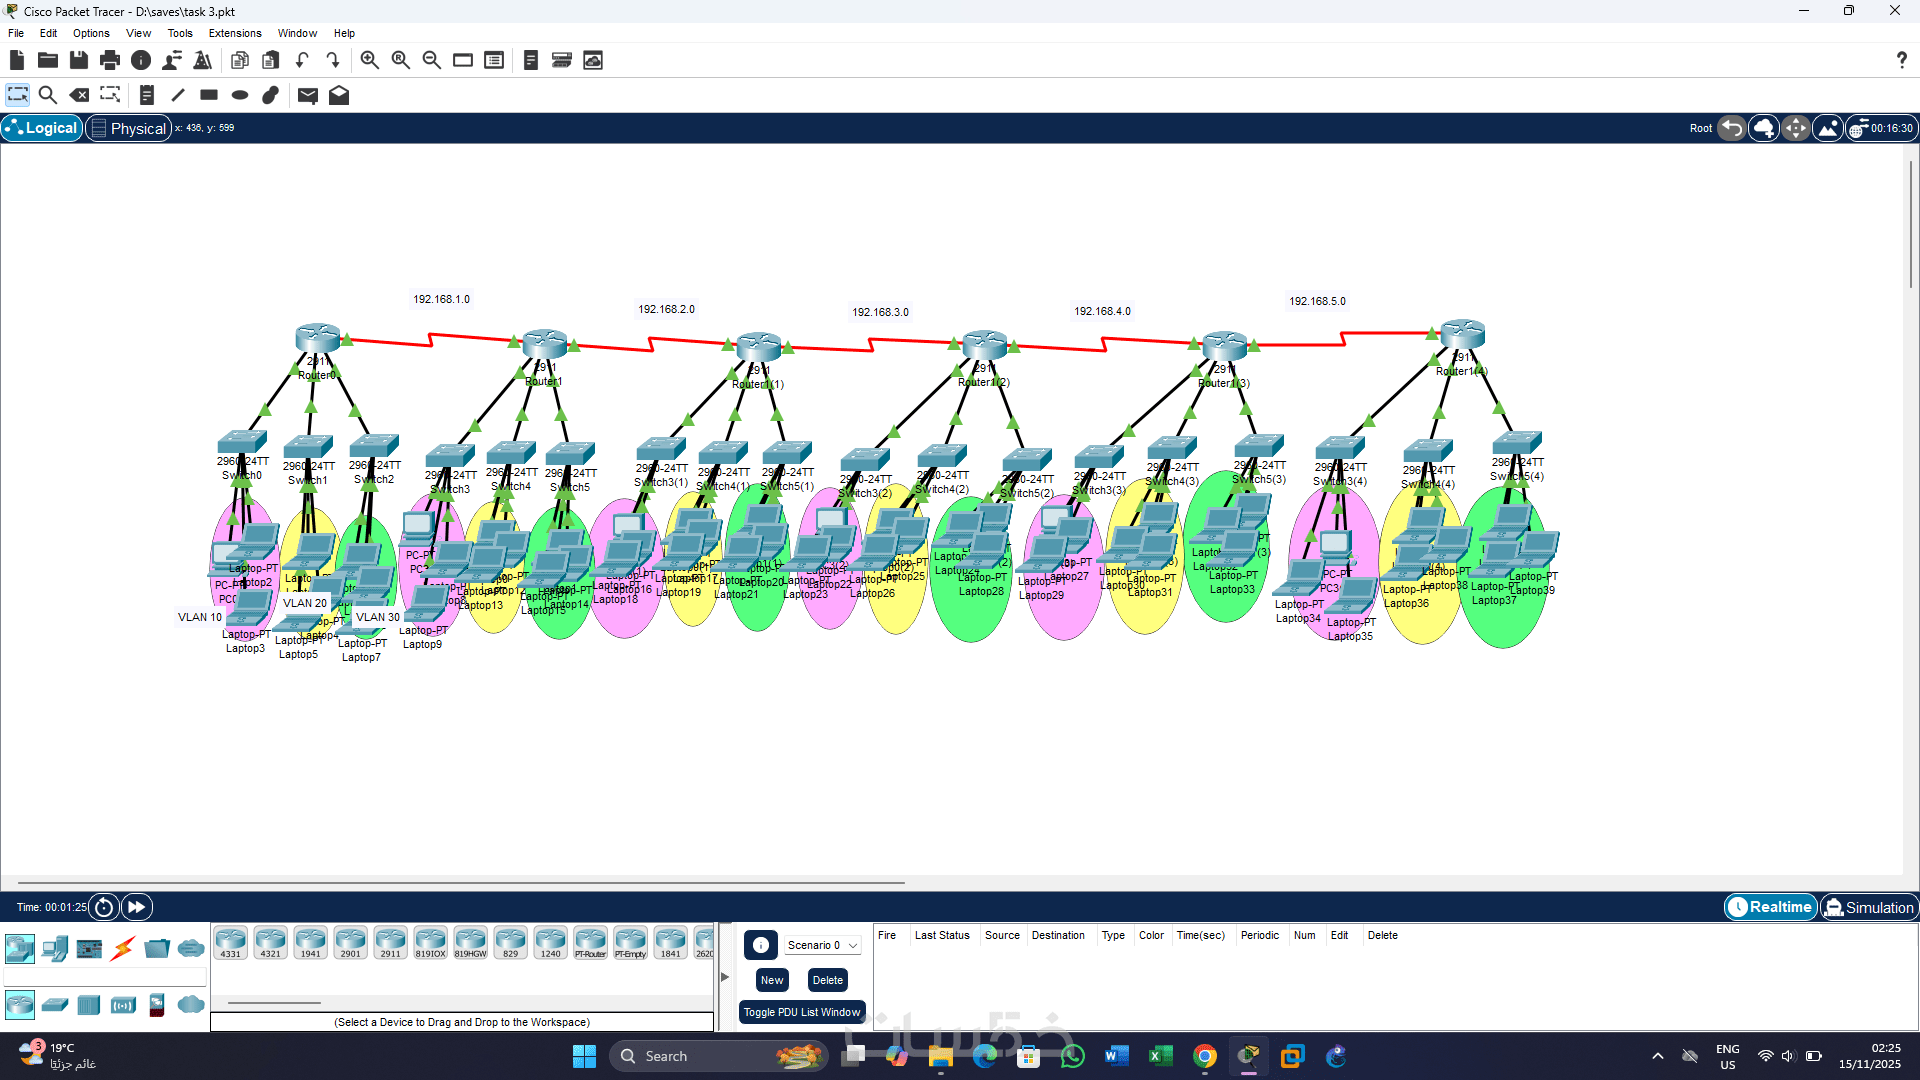
Task: Click Toggle PDU List Window button
Action: (x=801, y=1012)
